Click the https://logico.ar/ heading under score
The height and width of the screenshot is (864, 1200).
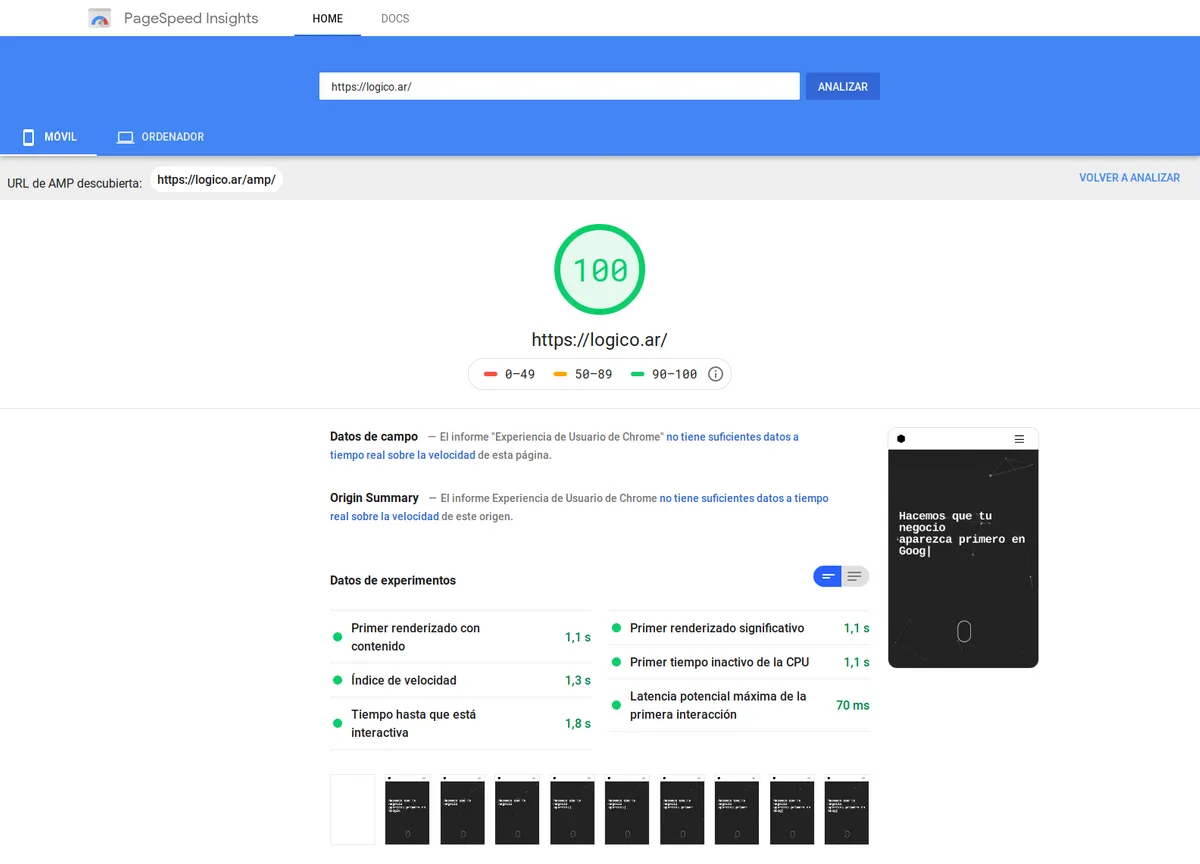(600, 339)
